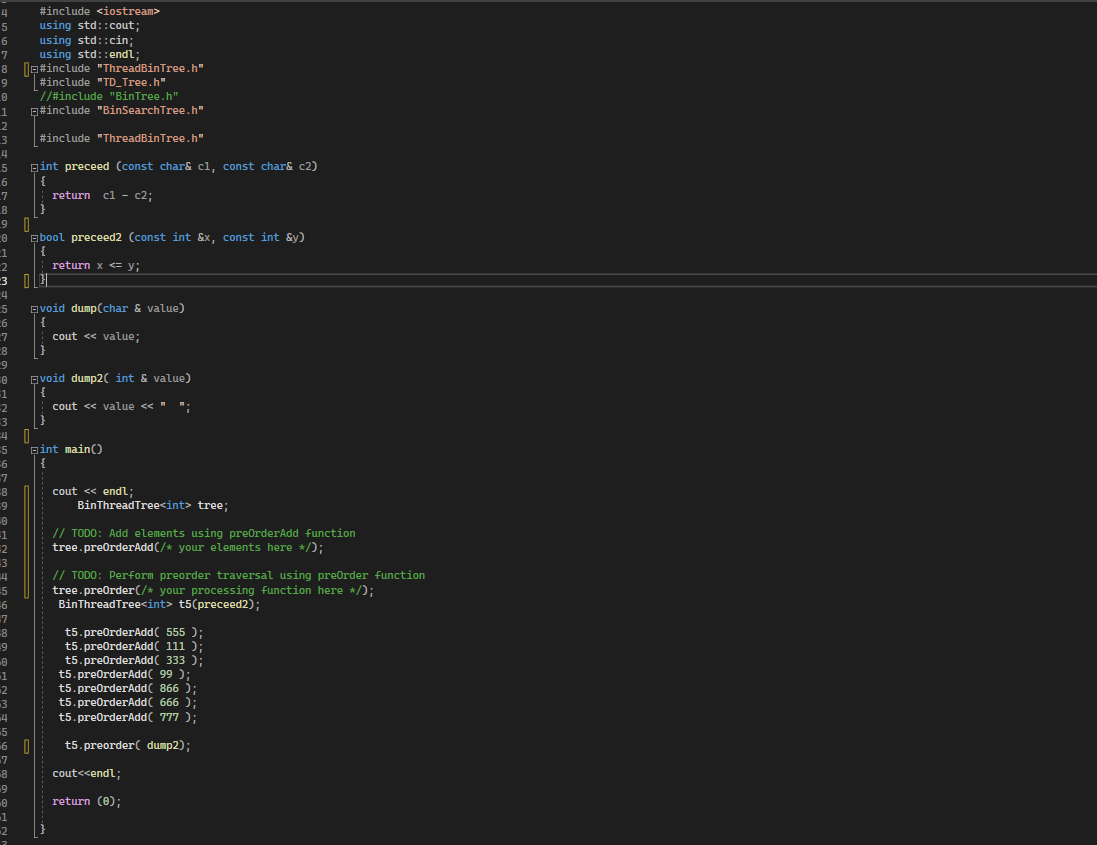Click the using std::cout; statement
The width and height of the screenshot is (1097, 845).
tap(90, 26)
